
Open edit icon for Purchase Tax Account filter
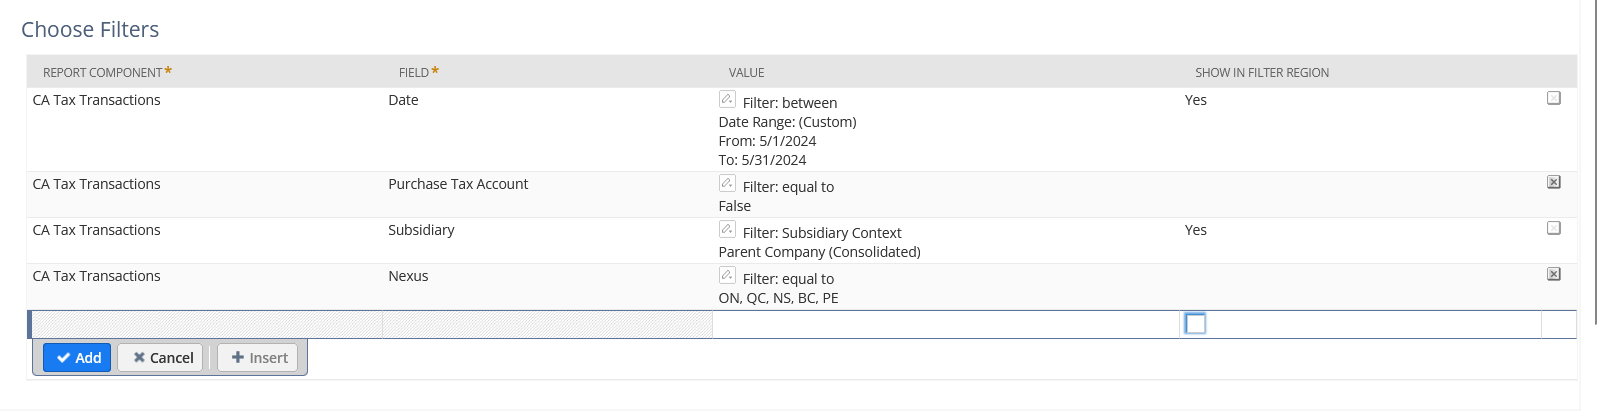click(727, 183)
